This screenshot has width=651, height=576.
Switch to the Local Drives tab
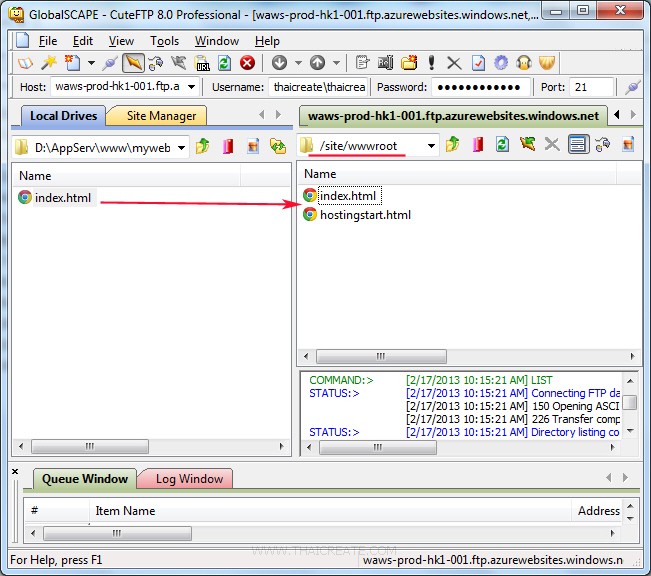[x=64, y=116]
